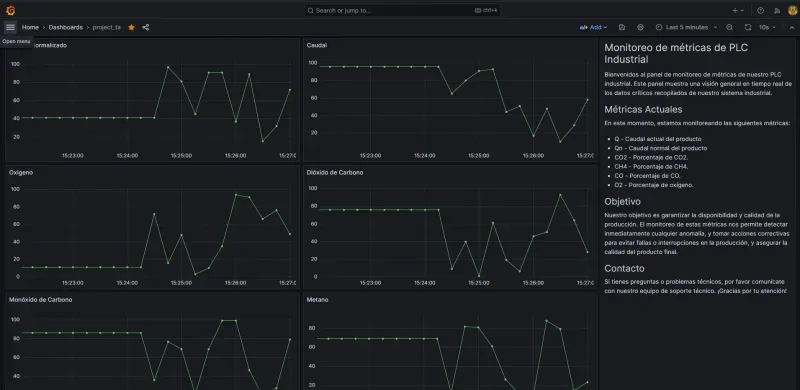Viewport: 800px width, 390px height.
Task: Zoom out the time range
Action: (x=730, y=28)
